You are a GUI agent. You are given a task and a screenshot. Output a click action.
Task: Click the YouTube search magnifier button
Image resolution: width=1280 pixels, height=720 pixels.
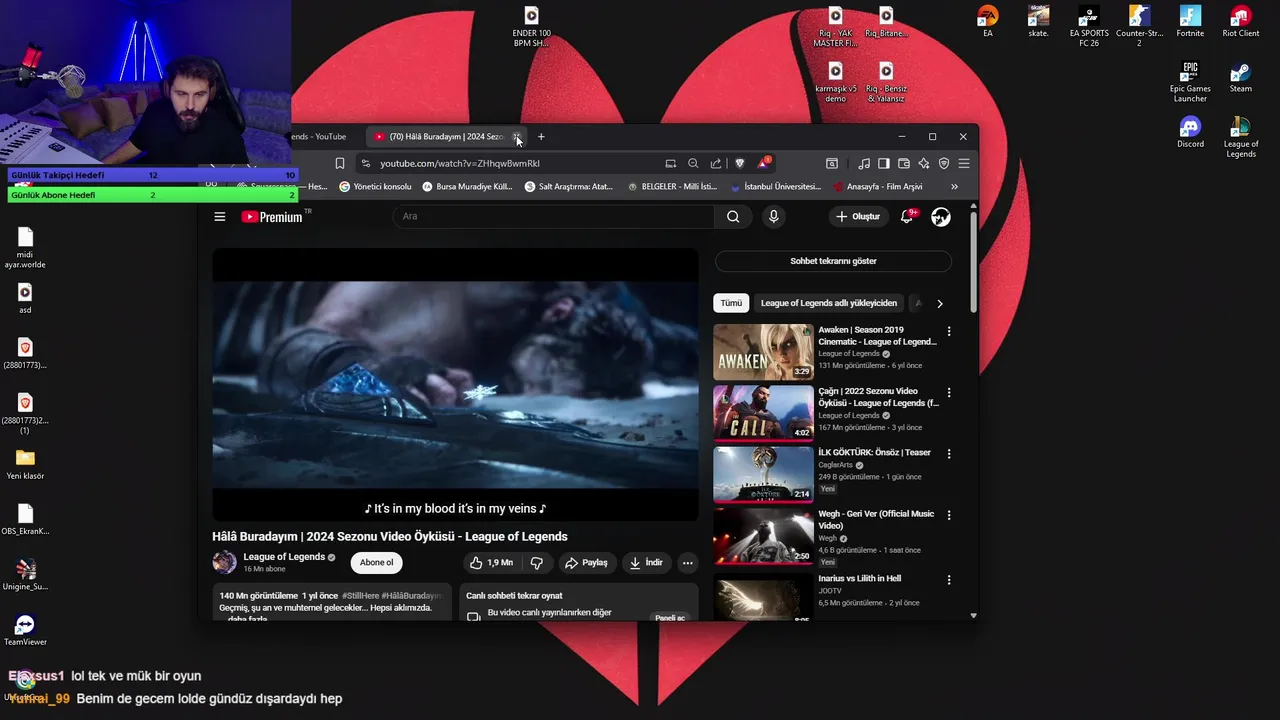(733, 217)
